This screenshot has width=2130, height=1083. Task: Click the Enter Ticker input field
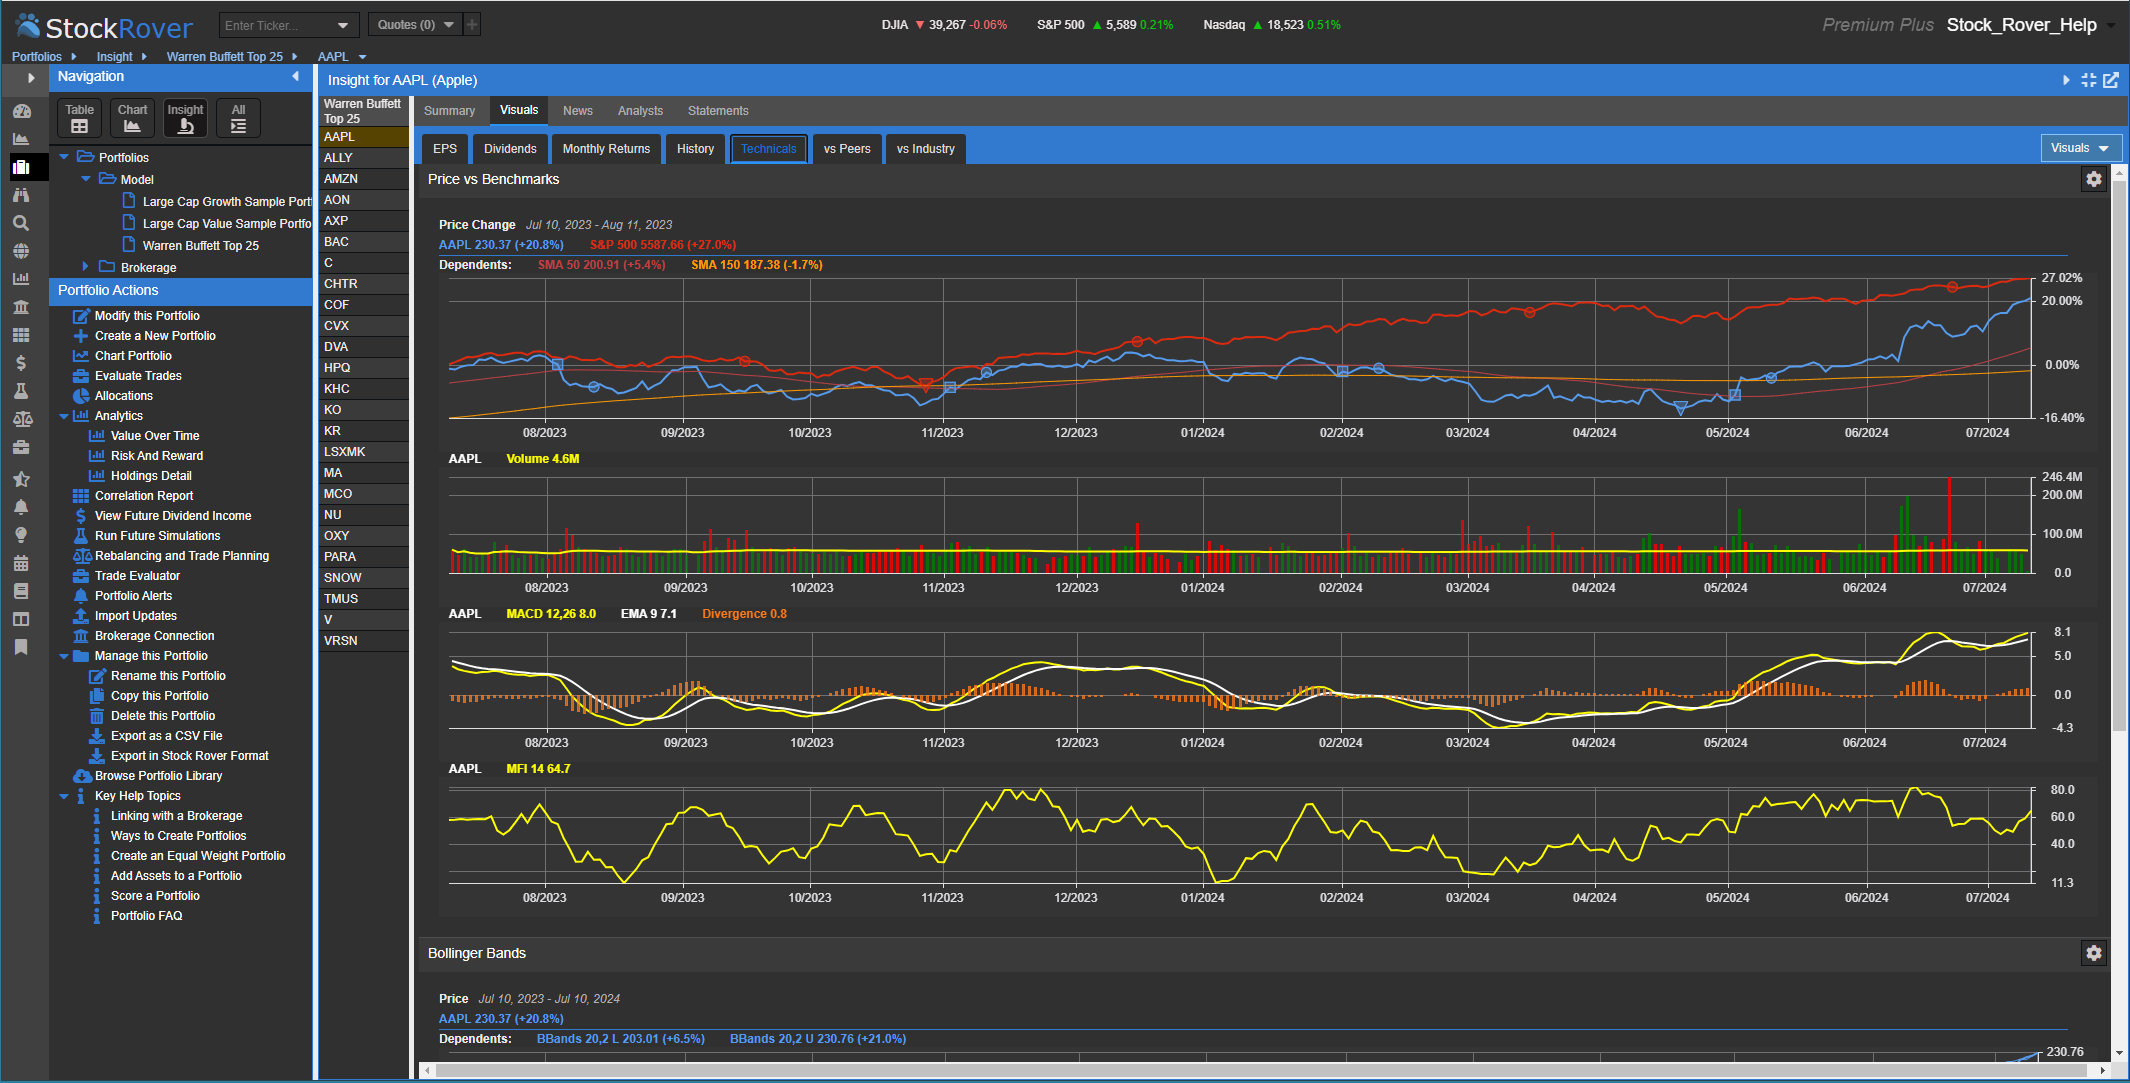pyautogui.click(x=276, y=25)
